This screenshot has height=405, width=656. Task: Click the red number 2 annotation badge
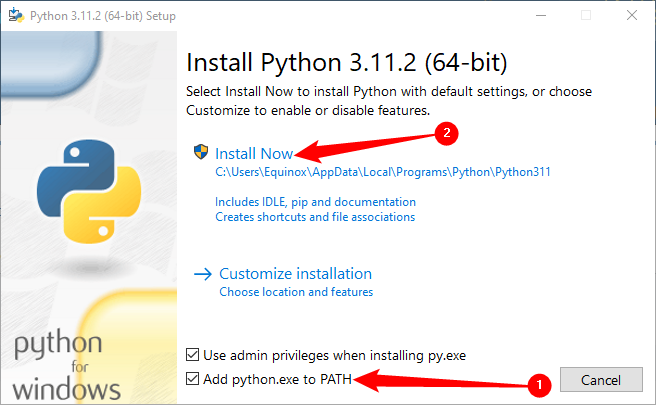[x=449, y=131]
